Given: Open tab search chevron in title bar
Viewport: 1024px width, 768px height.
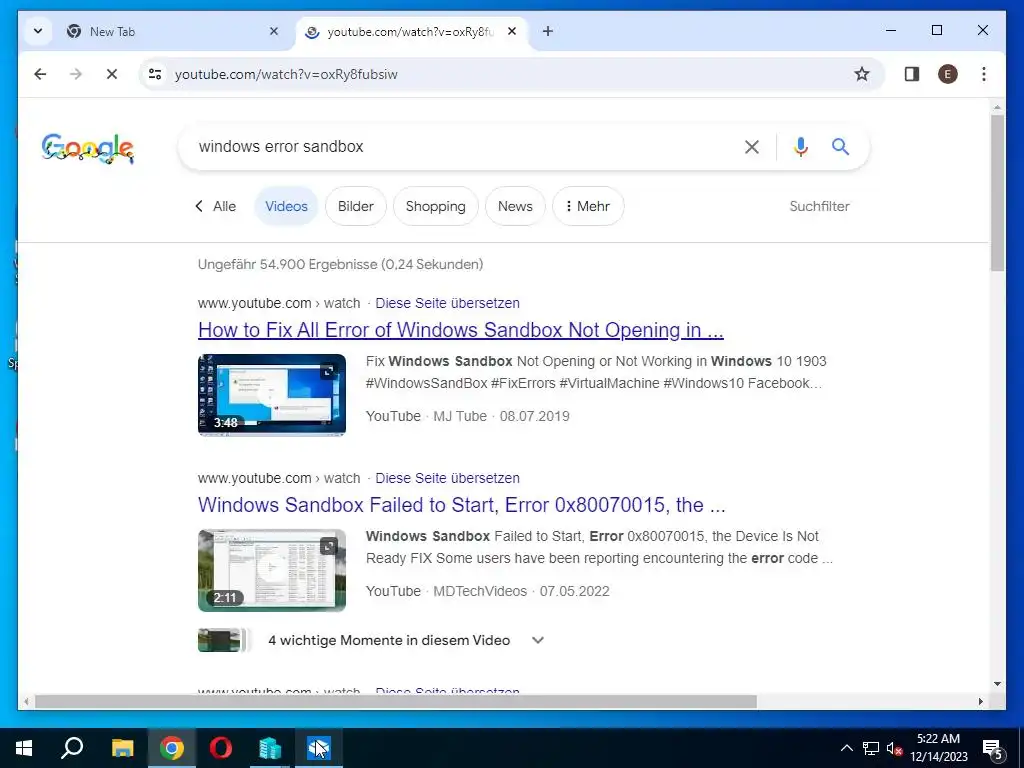Looking at the screenshot, I should click(x=38, y=31).
